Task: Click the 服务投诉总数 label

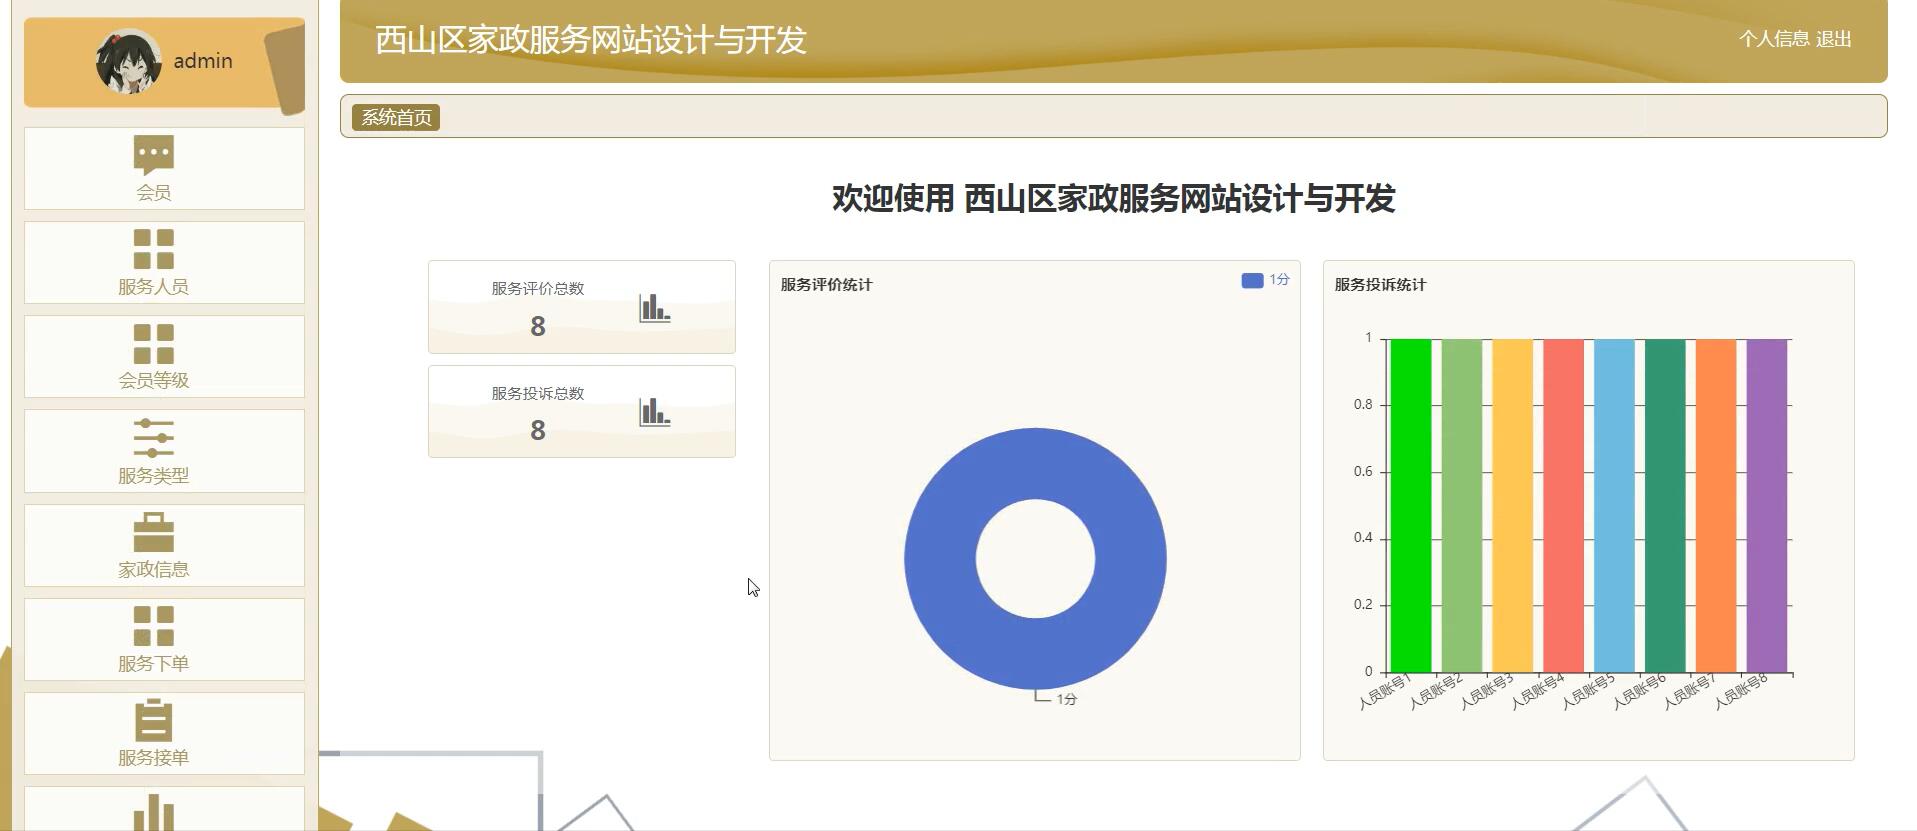Action: pos(538,394)
